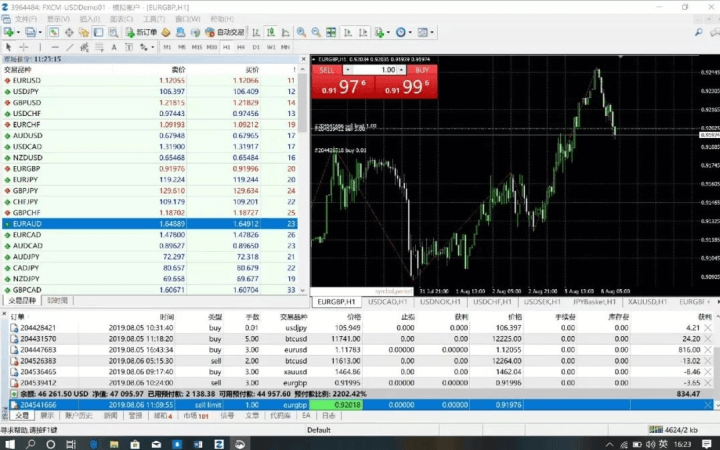Open the 文件(F) menu
The width and height of the screenshot is (720, 450).
point(26,19)
